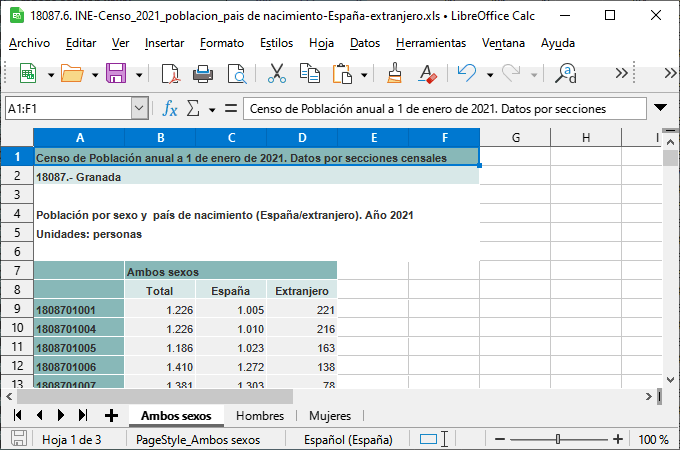The height and width of the screenshot is (450, 680).
Task: Click the Print icon in toolbar
Action: coord(203,73)
